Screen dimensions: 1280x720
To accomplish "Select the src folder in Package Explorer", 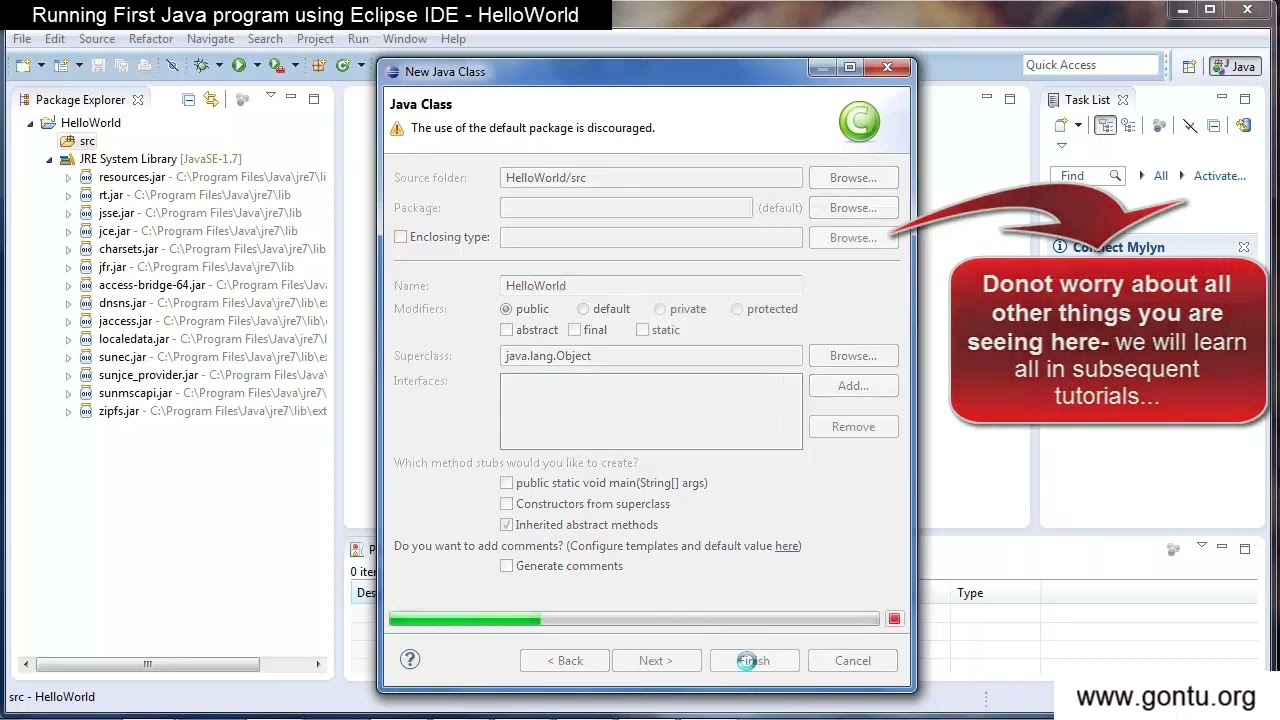I will (x=79, y=141).
